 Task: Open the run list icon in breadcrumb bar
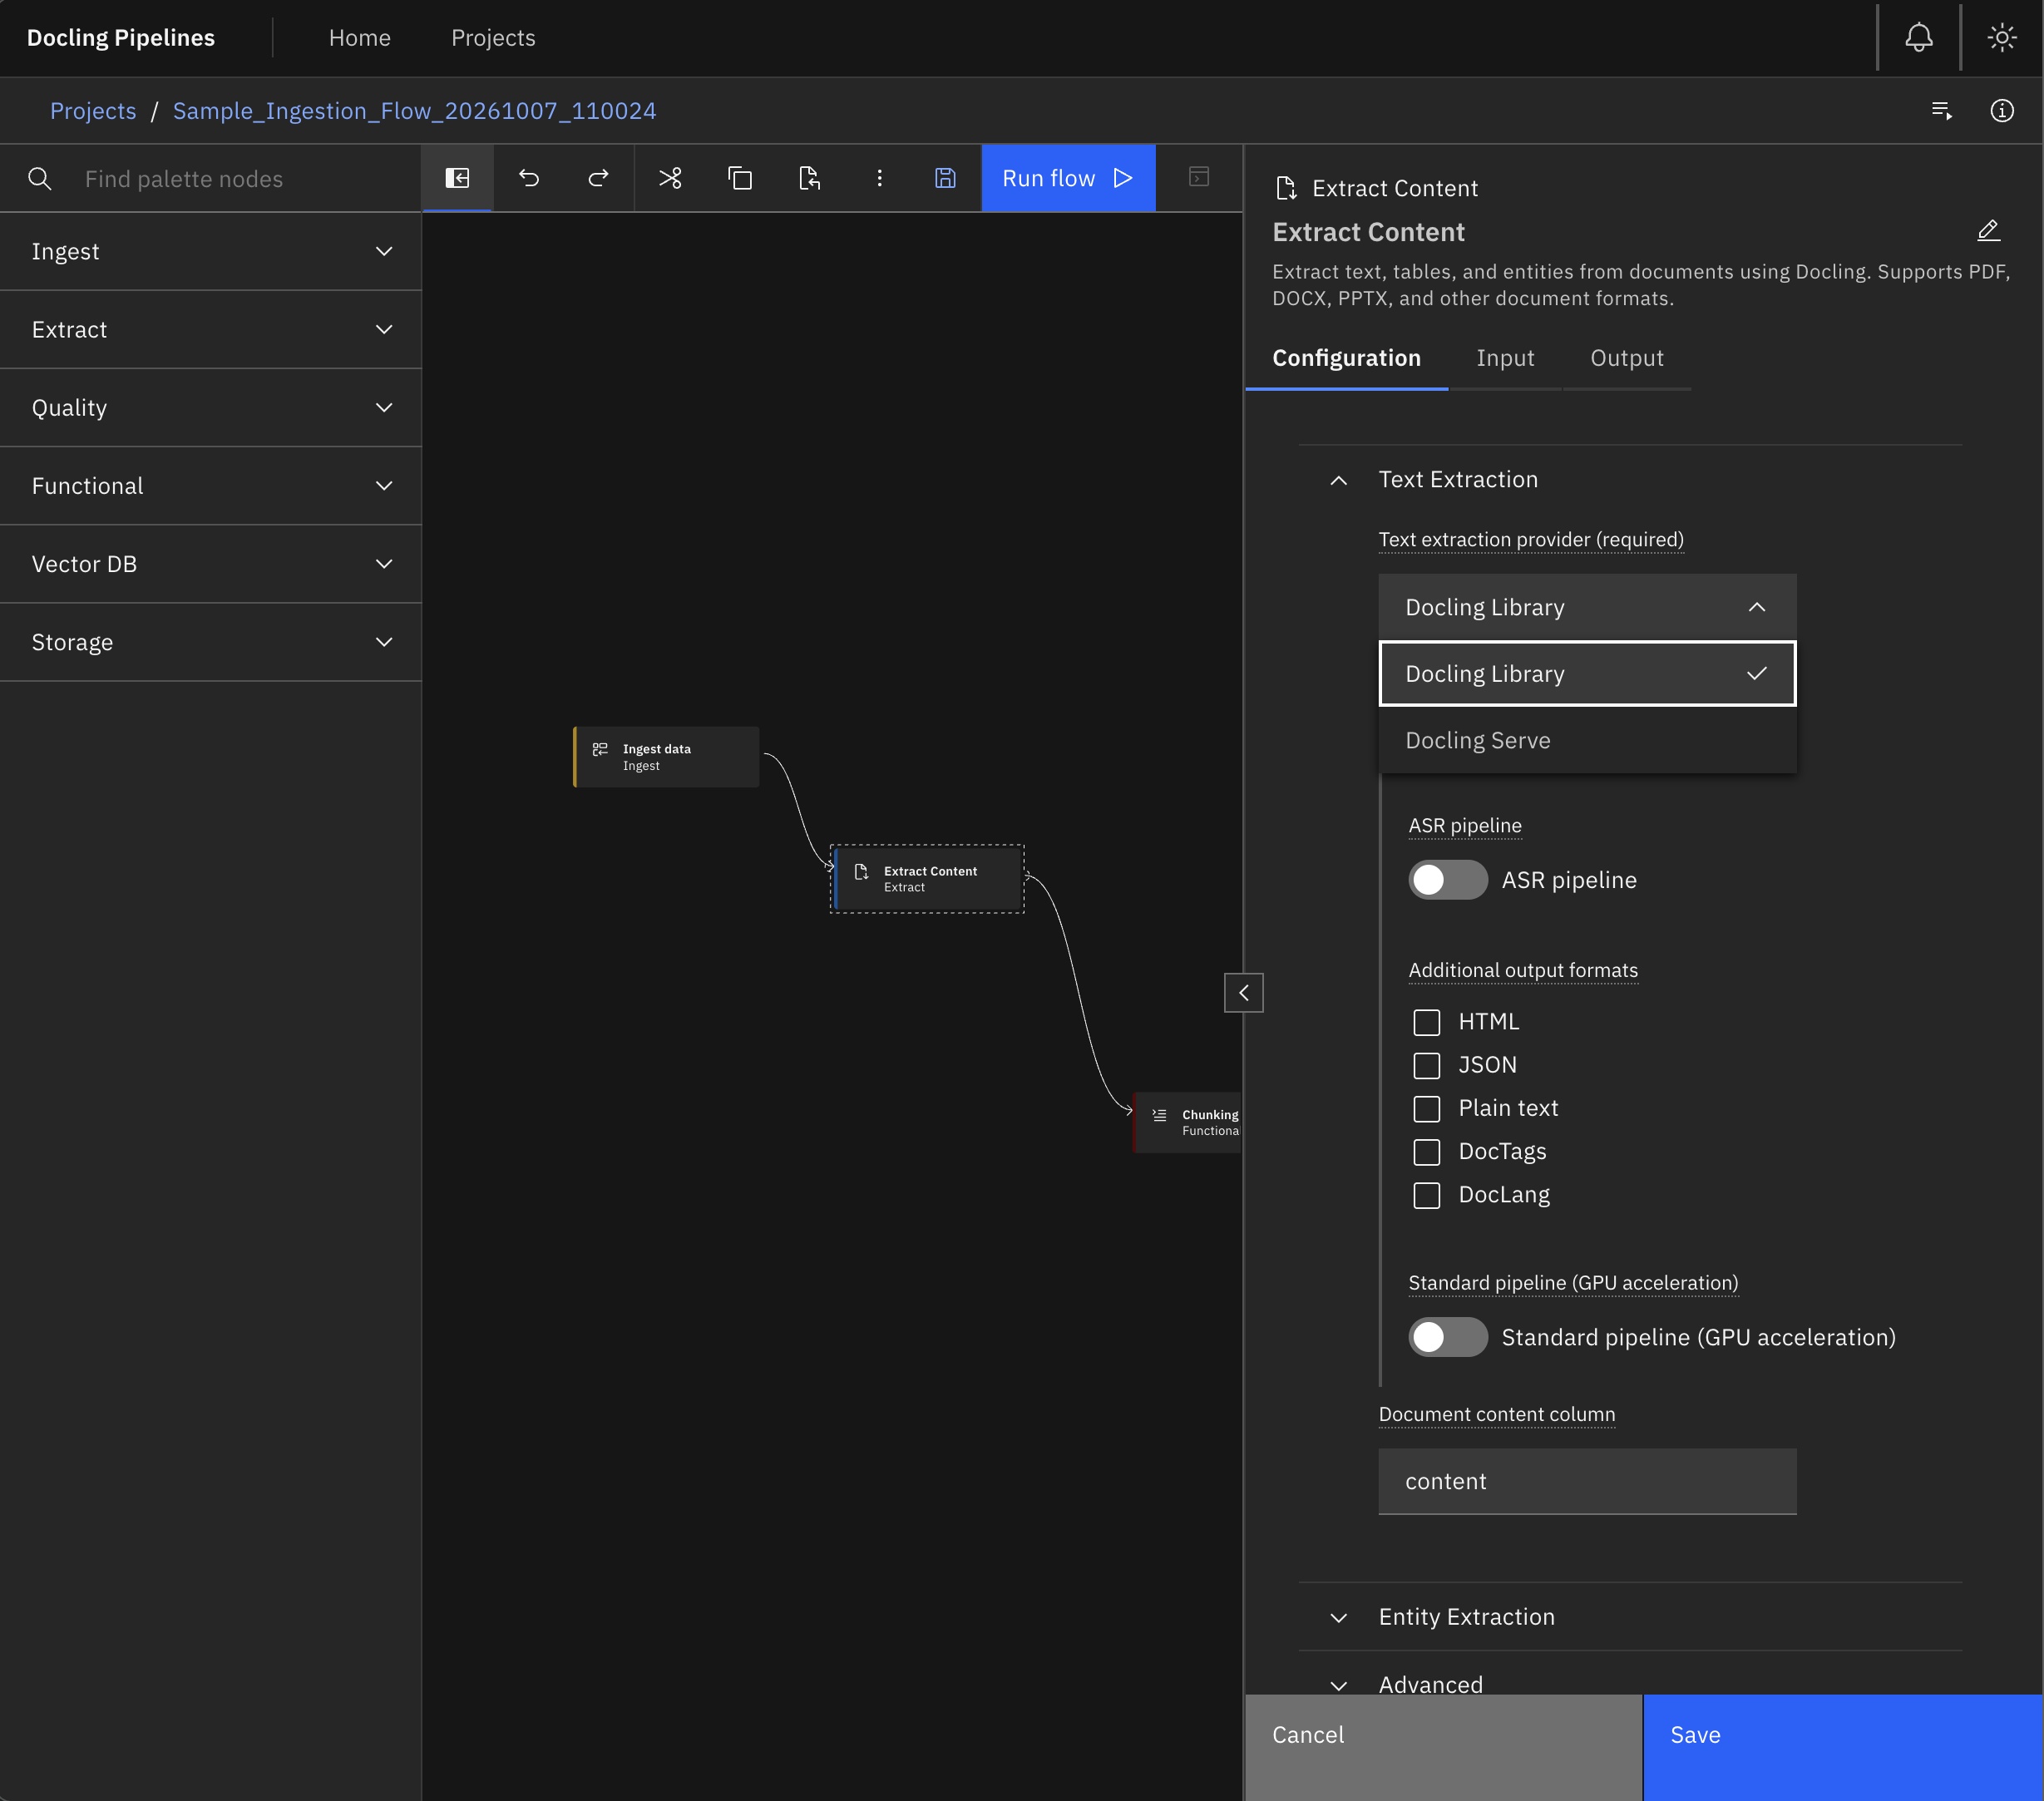pyautogui.click(x=1941, y=111)
